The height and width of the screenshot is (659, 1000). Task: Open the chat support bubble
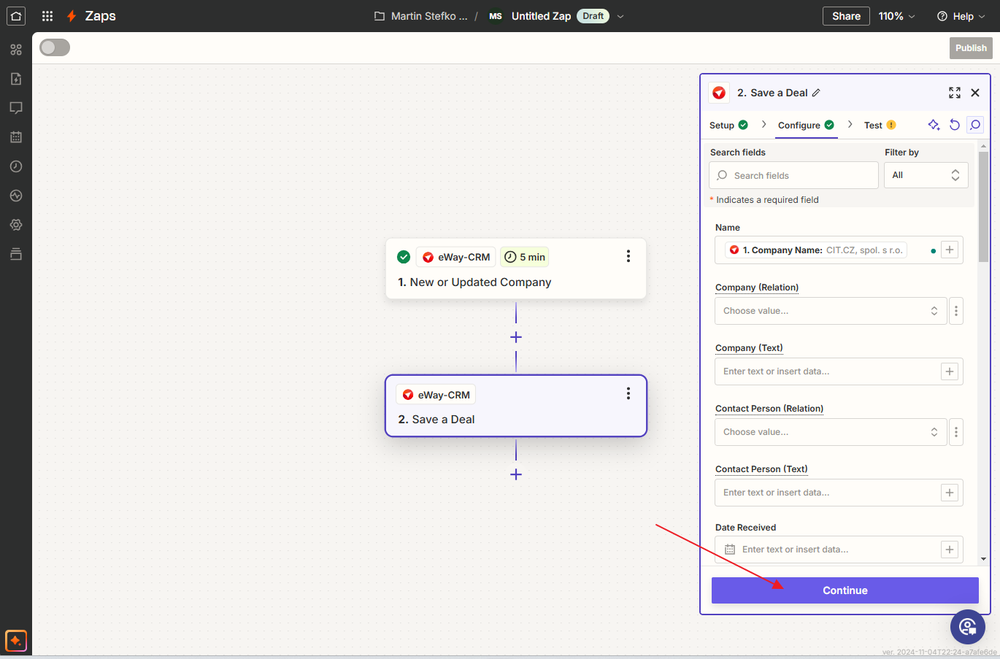click(x=967, y=627)
